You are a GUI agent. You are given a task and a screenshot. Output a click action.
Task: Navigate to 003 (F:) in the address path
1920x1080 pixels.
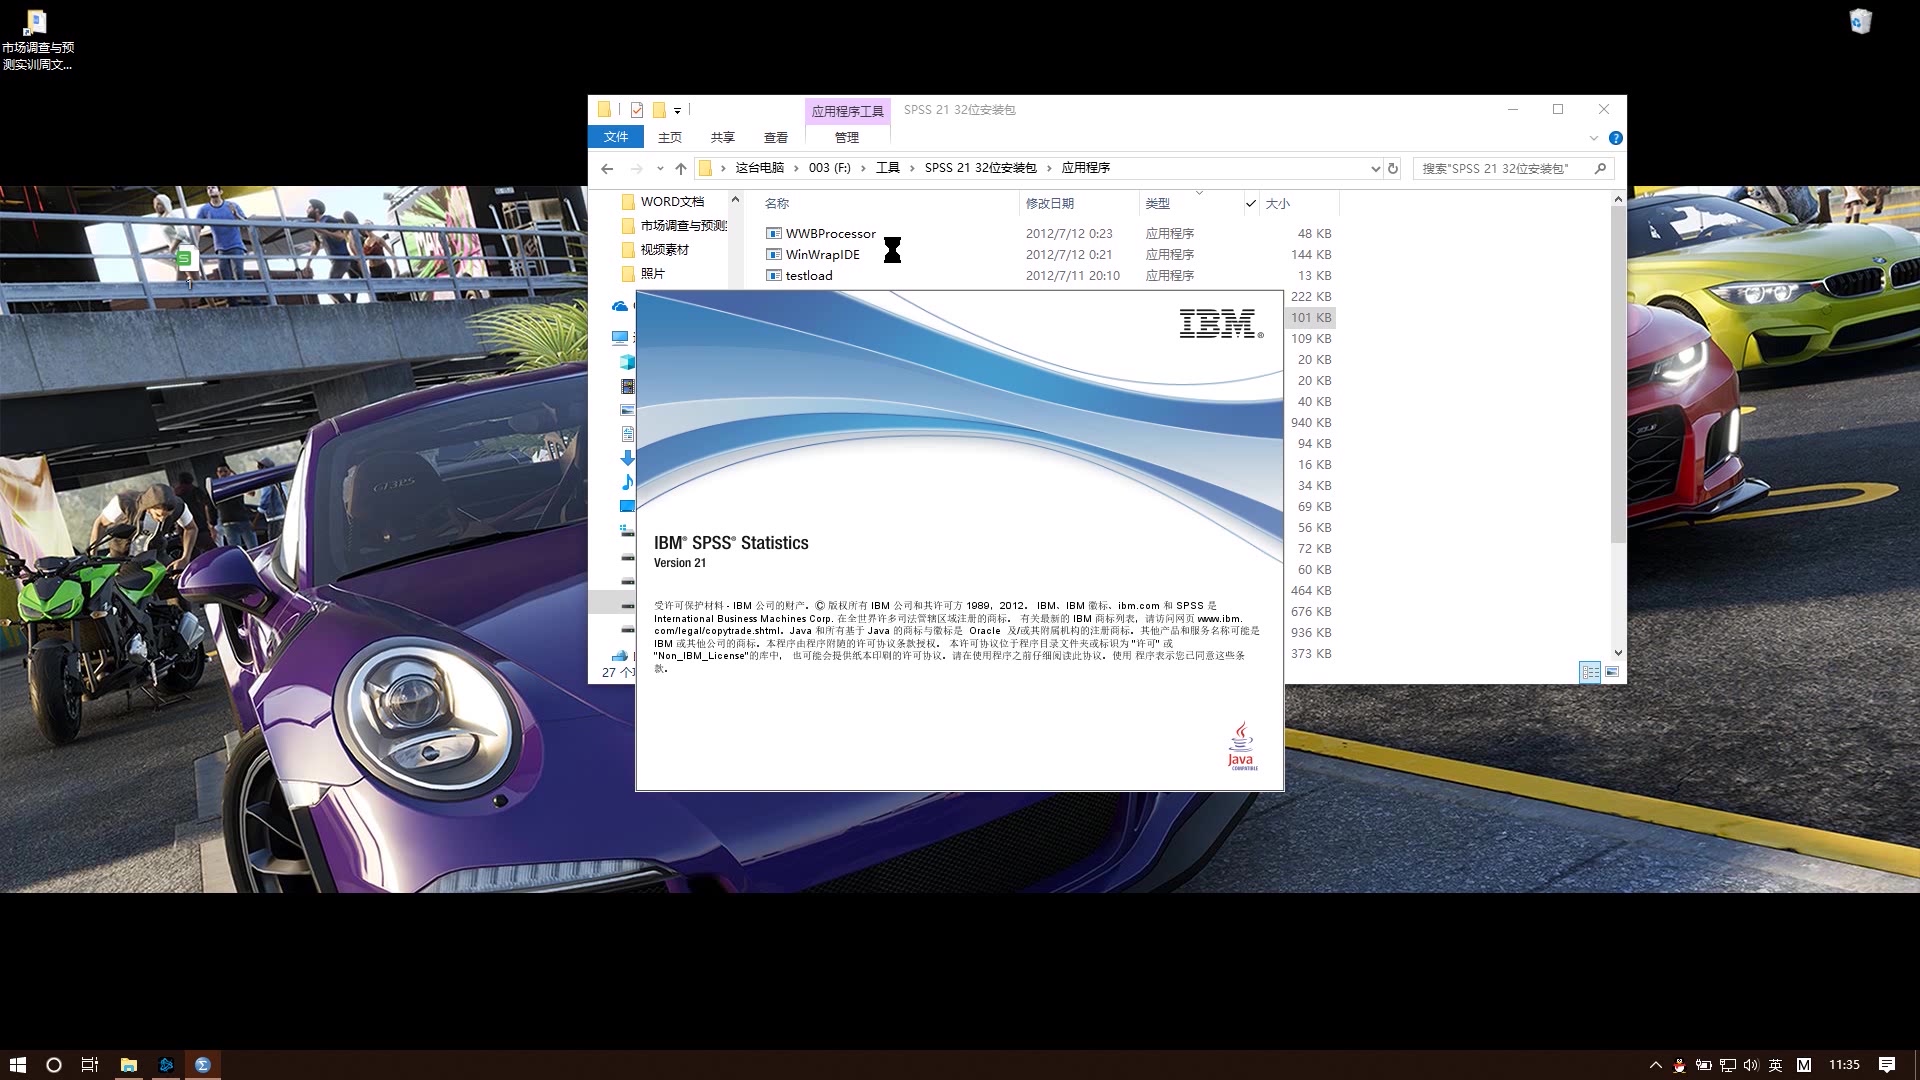830,168
